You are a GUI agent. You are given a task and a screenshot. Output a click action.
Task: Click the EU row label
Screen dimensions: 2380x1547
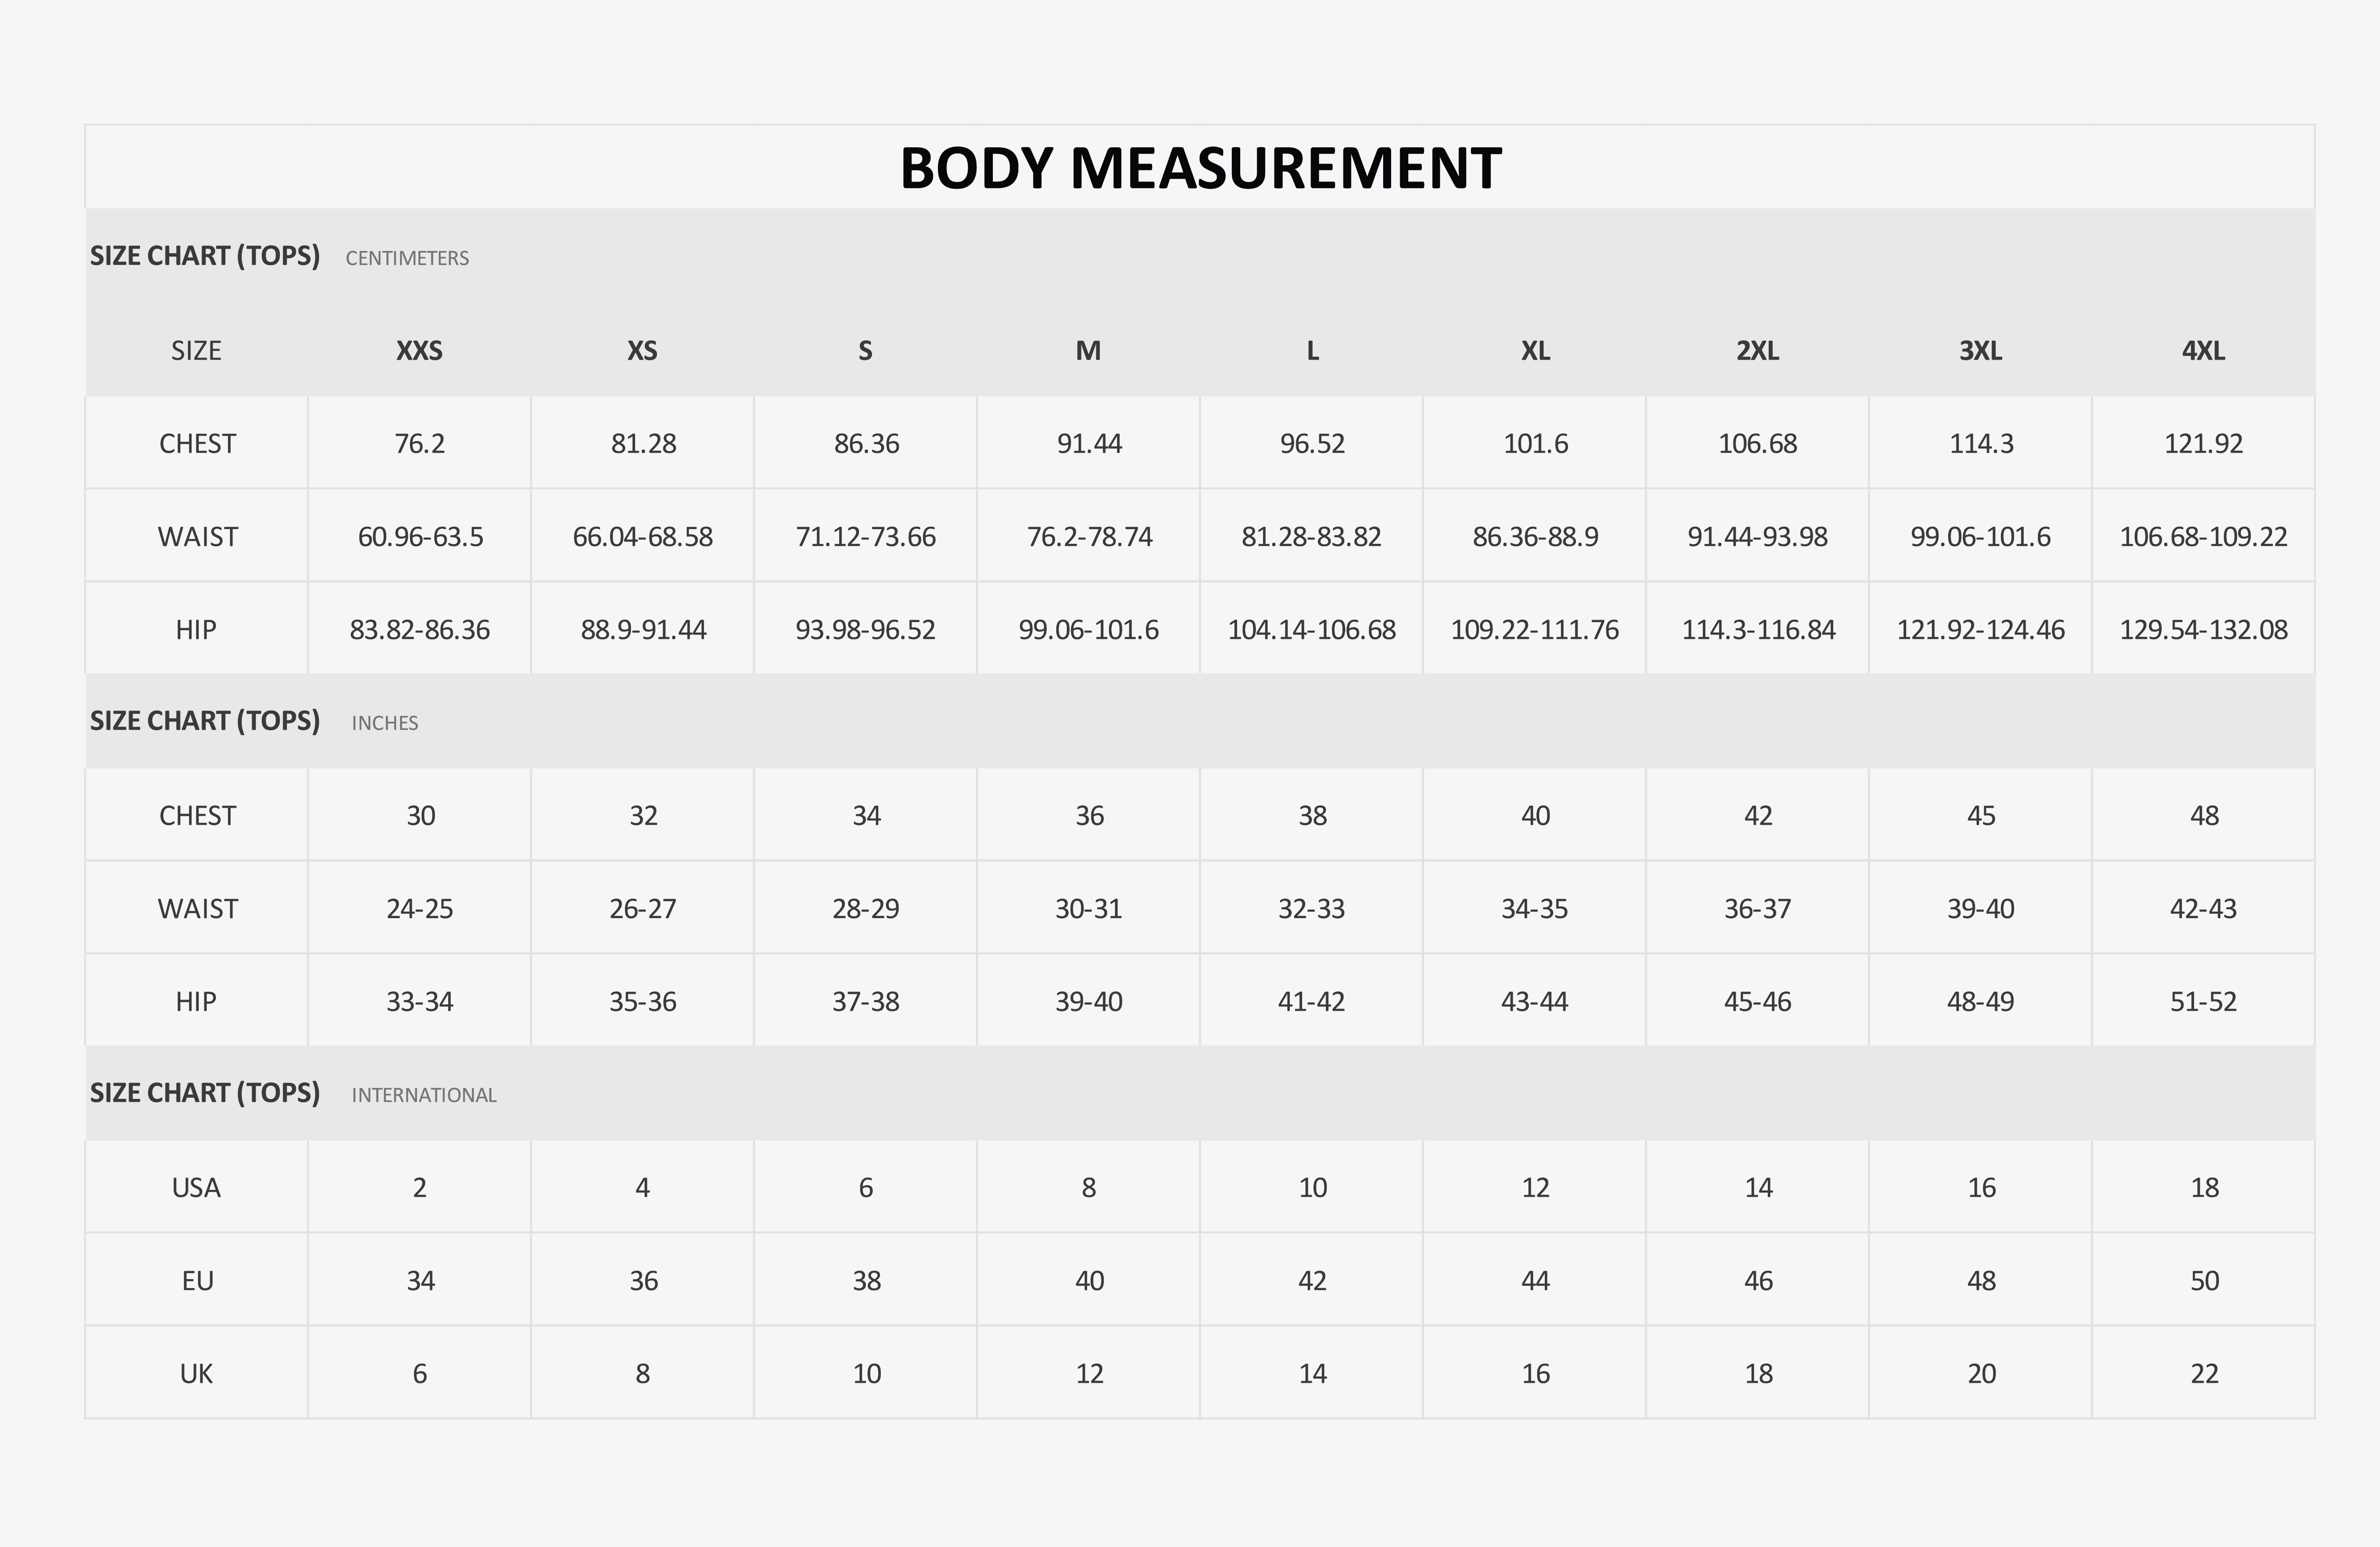tap(197, 1281)
